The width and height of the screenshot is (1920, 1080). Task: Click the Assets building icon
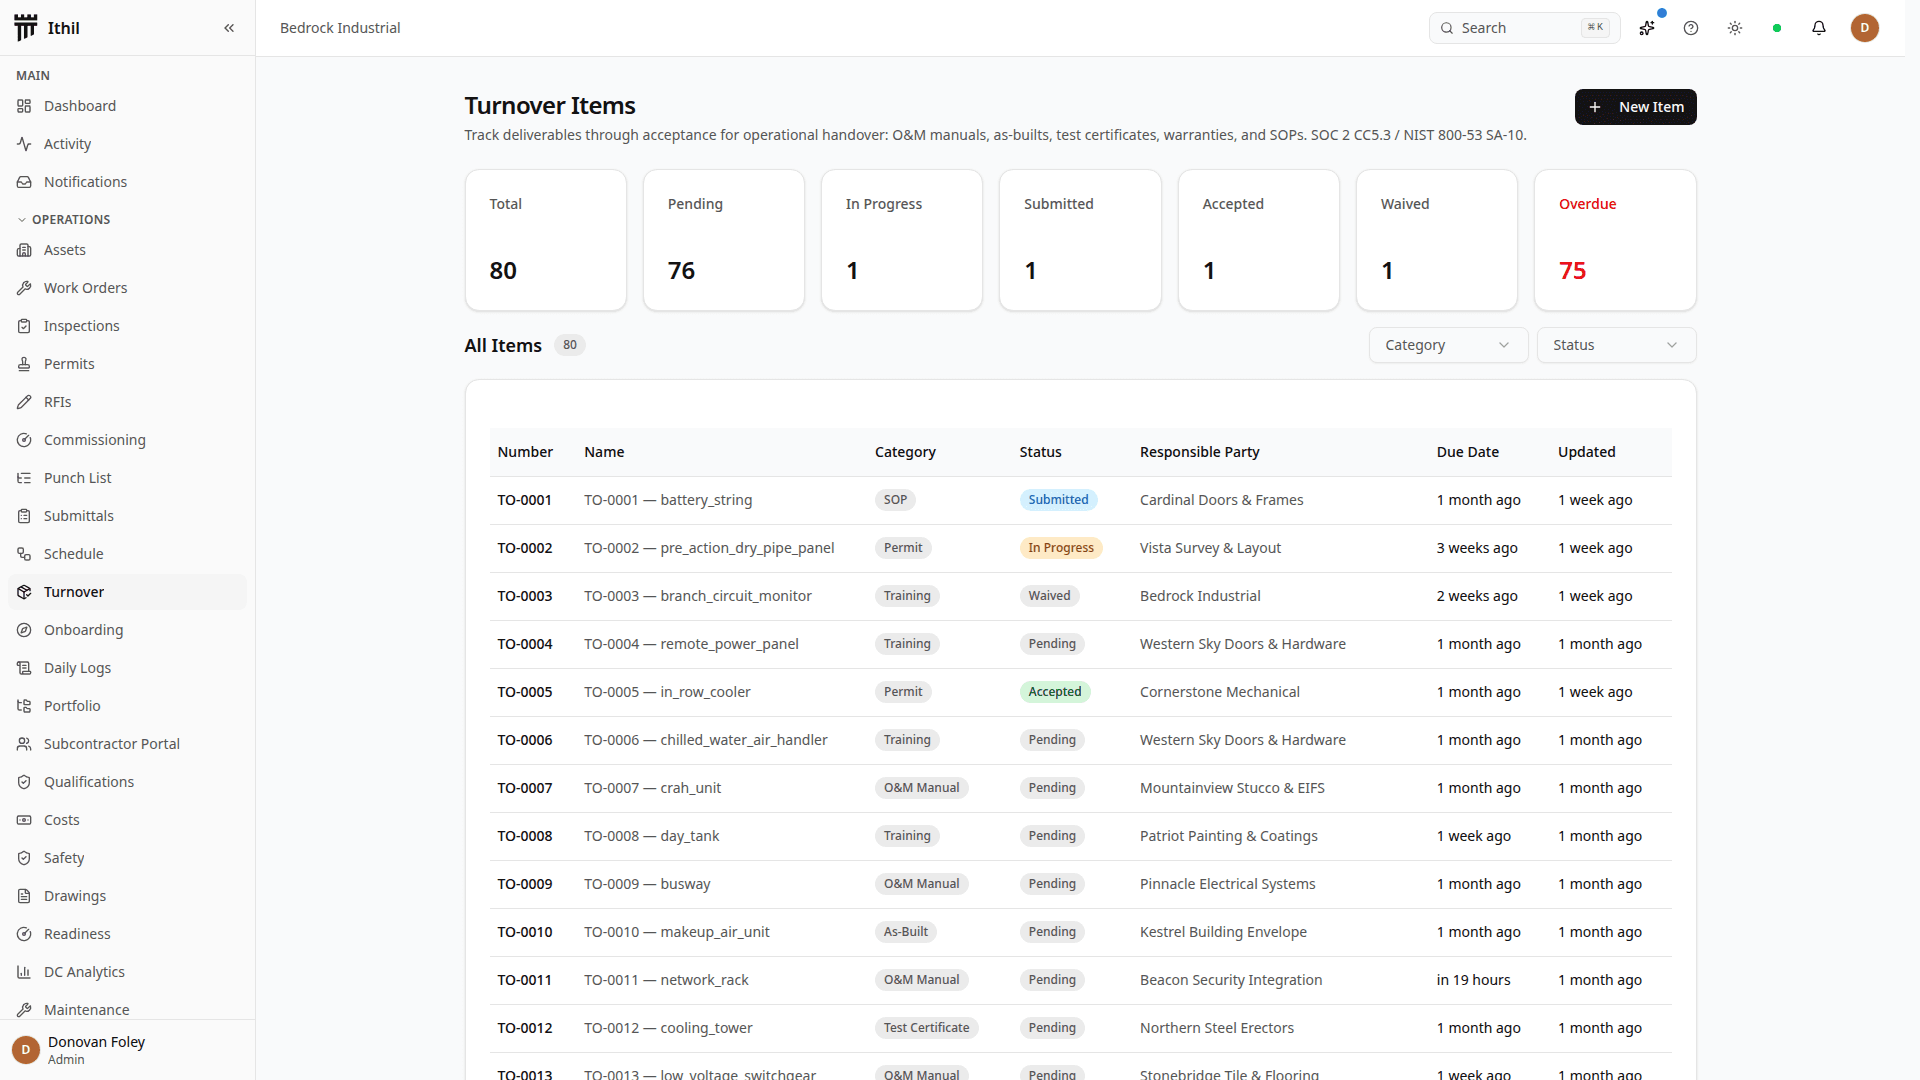click(x=24, y=250)
